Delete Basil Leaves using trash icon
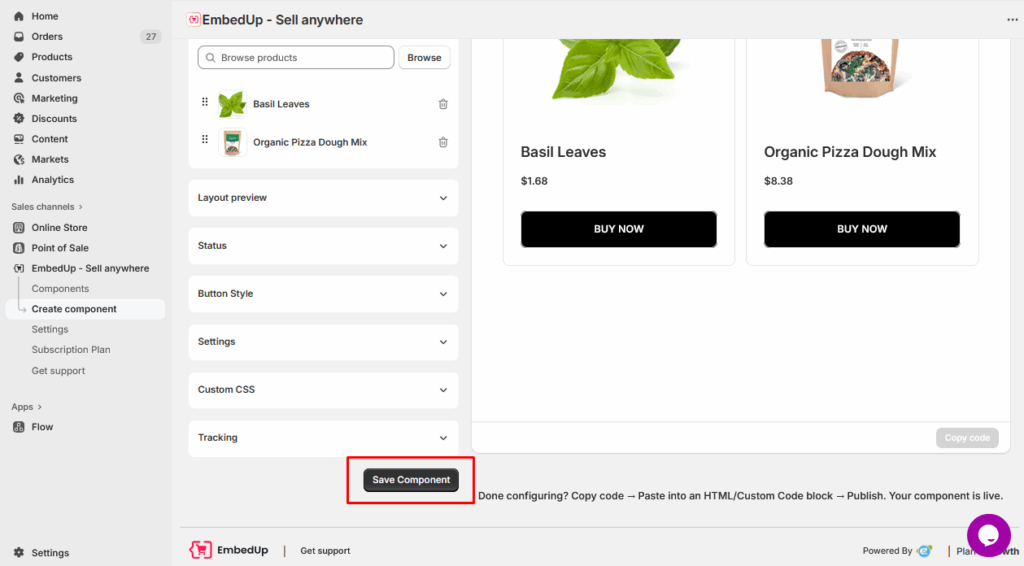Image resolution: width=1024 pixels, height=566 pixels. (443, 104)
